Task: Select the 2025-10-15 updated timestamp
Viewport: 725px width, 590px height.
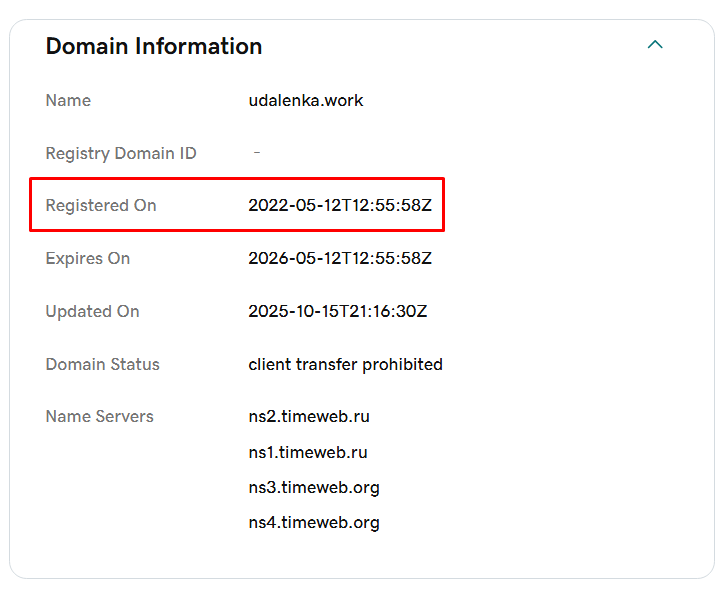Action: coord(338,311)
